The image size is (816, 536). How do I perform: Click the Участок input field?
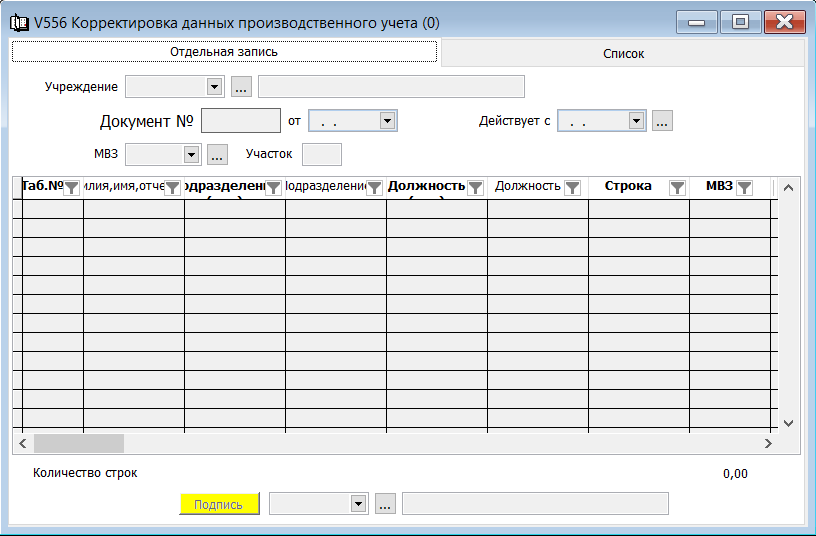tap(321, 155)
